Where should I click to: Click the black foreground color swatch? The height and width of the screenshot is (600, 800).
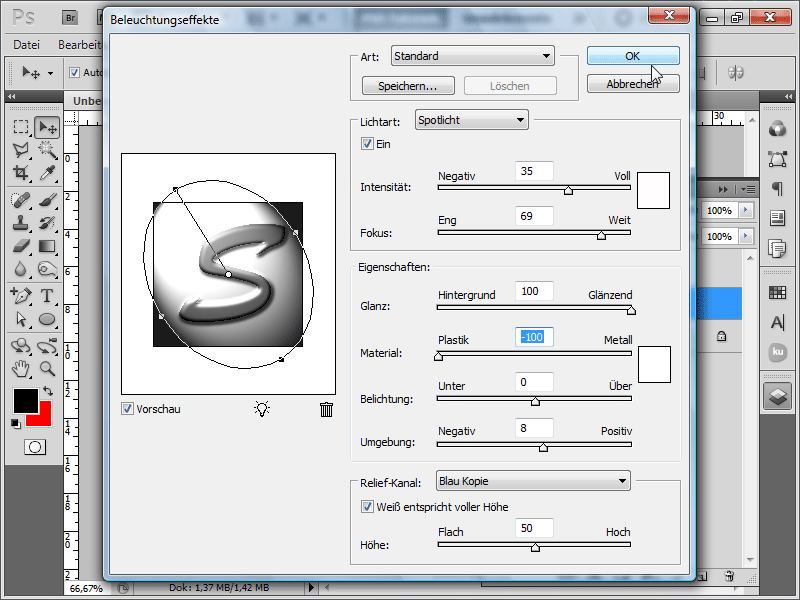pyautogui.click(x=26, y=401)
